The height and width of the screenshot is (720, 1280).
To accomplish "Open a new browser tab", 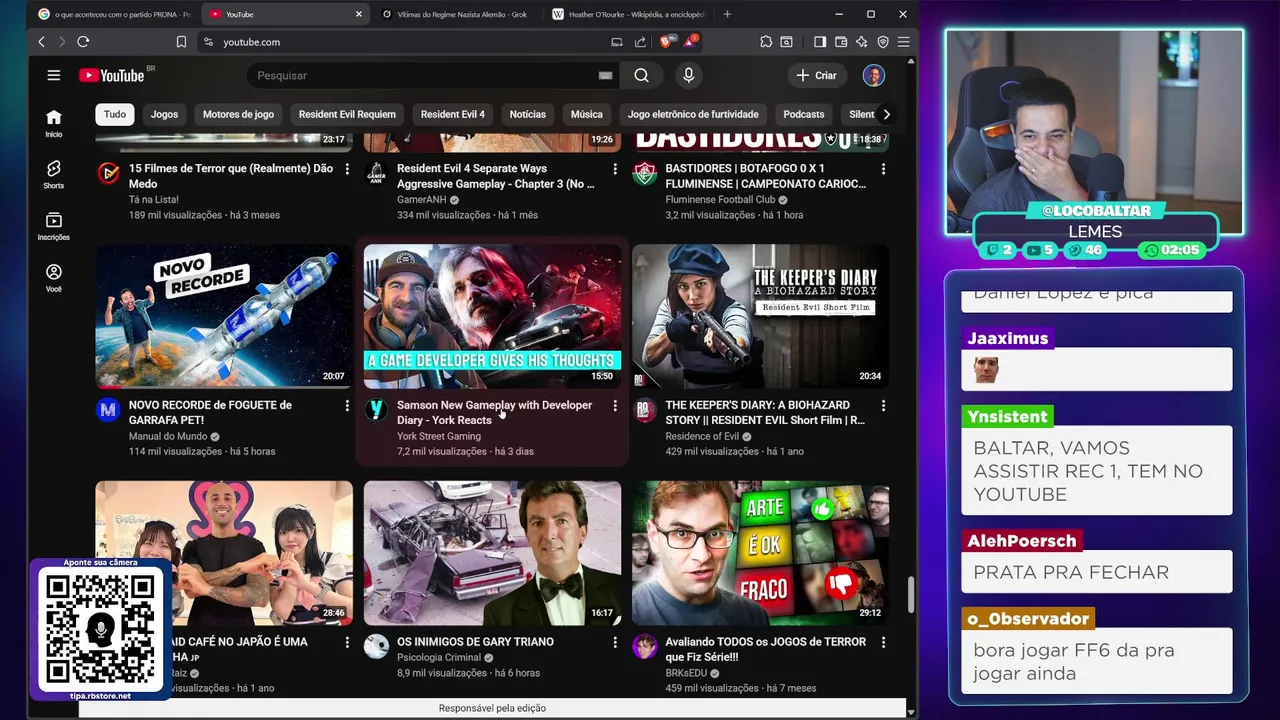I will point(727,14).
